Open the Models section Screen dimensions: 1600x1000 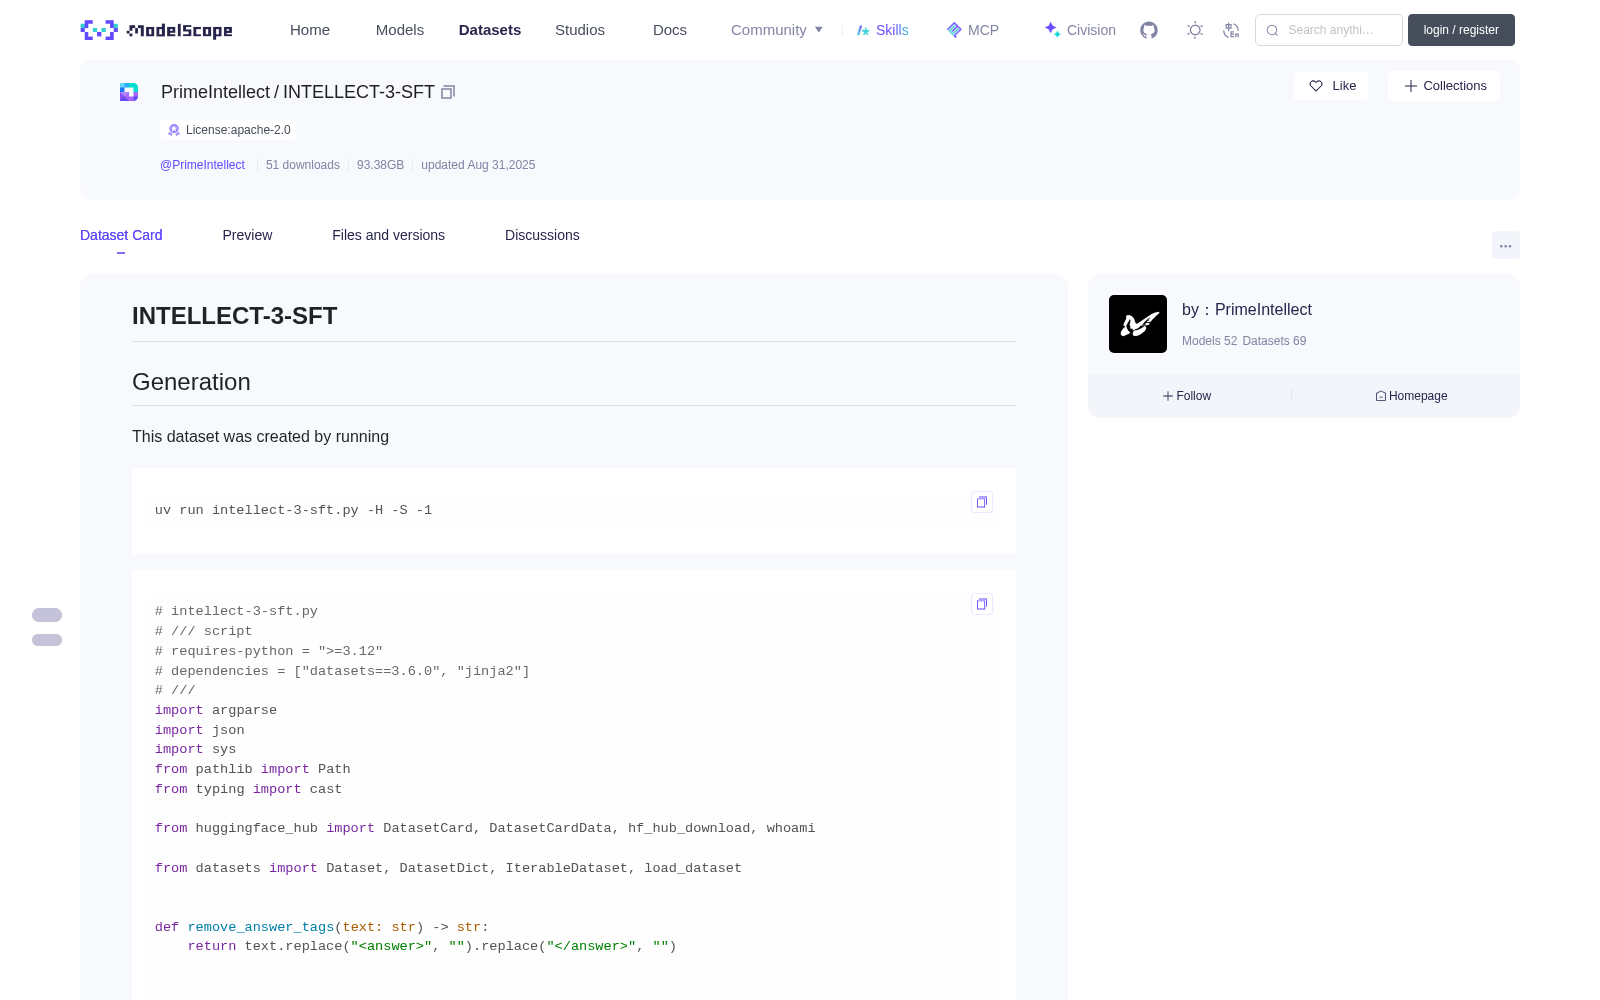[x=400, y=30]
